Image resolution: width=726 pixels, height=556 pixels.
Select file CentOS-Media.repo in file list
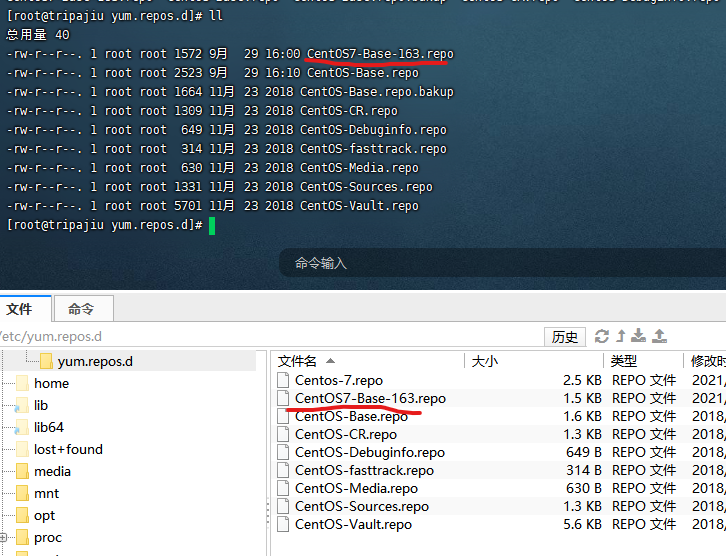(357, 489)
